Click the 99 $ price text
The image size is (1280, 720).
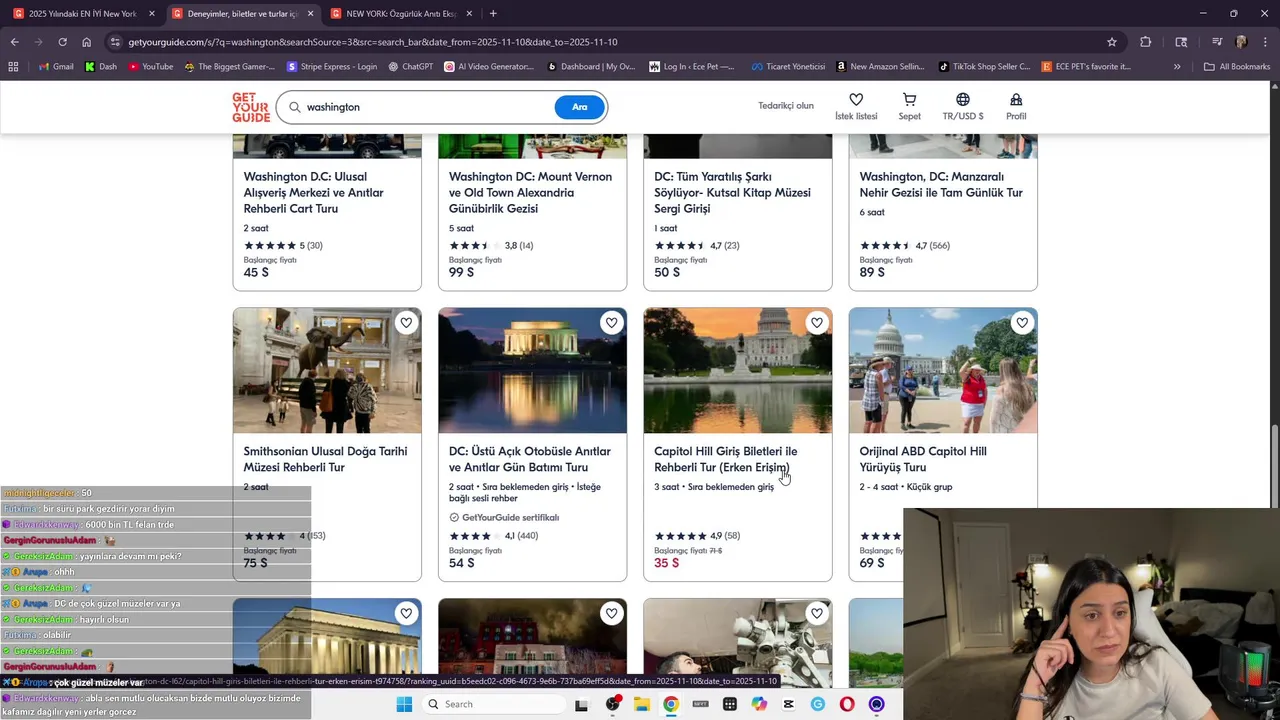click(461, 273)
